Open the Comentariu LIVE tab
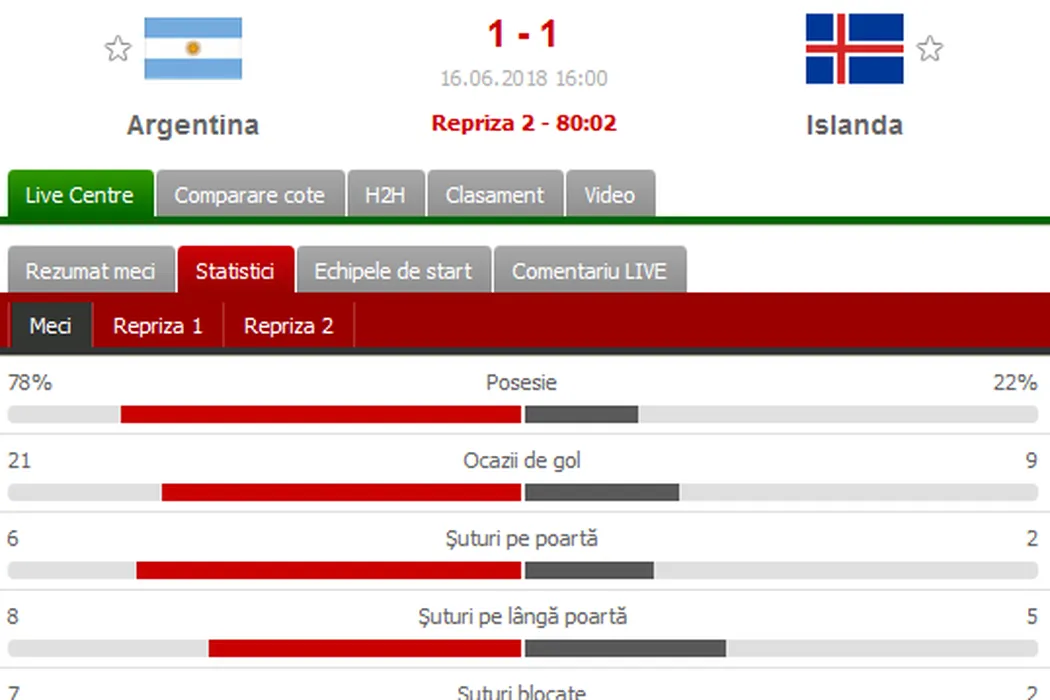 (589, 271)
